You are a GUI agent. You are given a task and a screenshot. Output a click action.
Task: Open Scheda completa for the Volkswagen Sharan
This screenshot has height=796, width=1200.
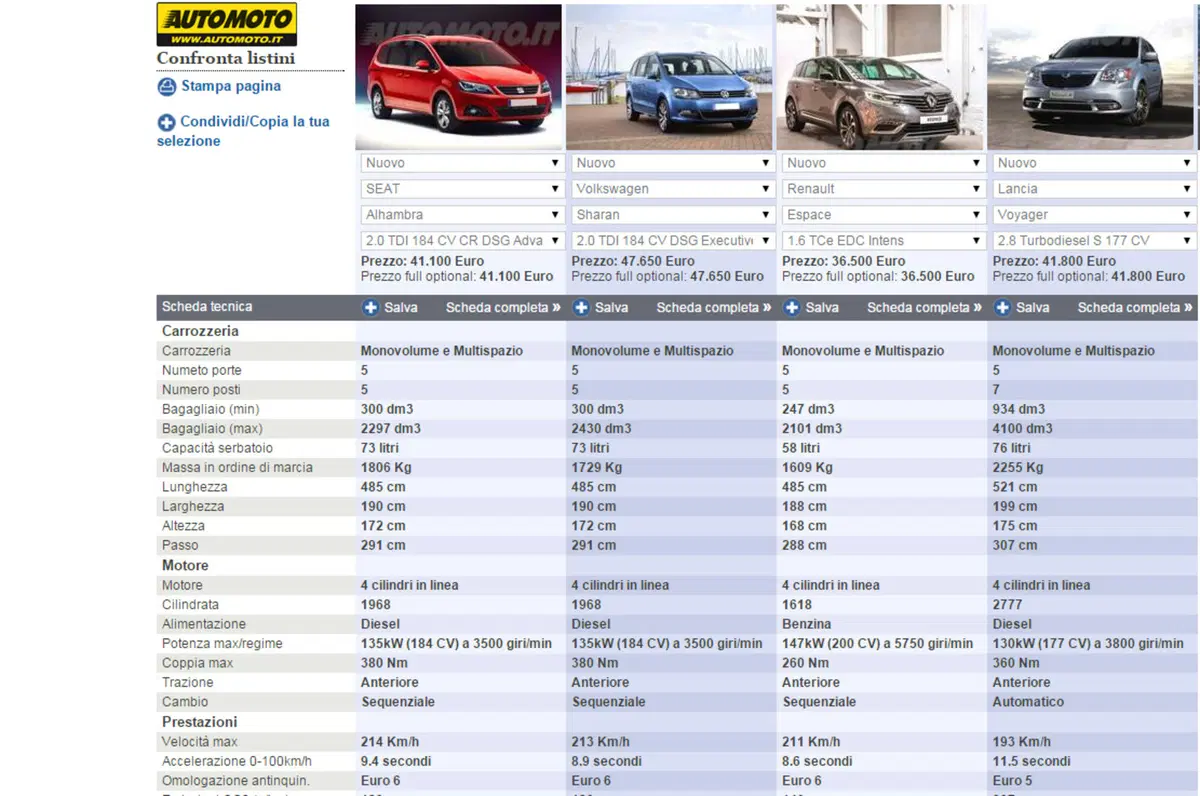[714, 308]
